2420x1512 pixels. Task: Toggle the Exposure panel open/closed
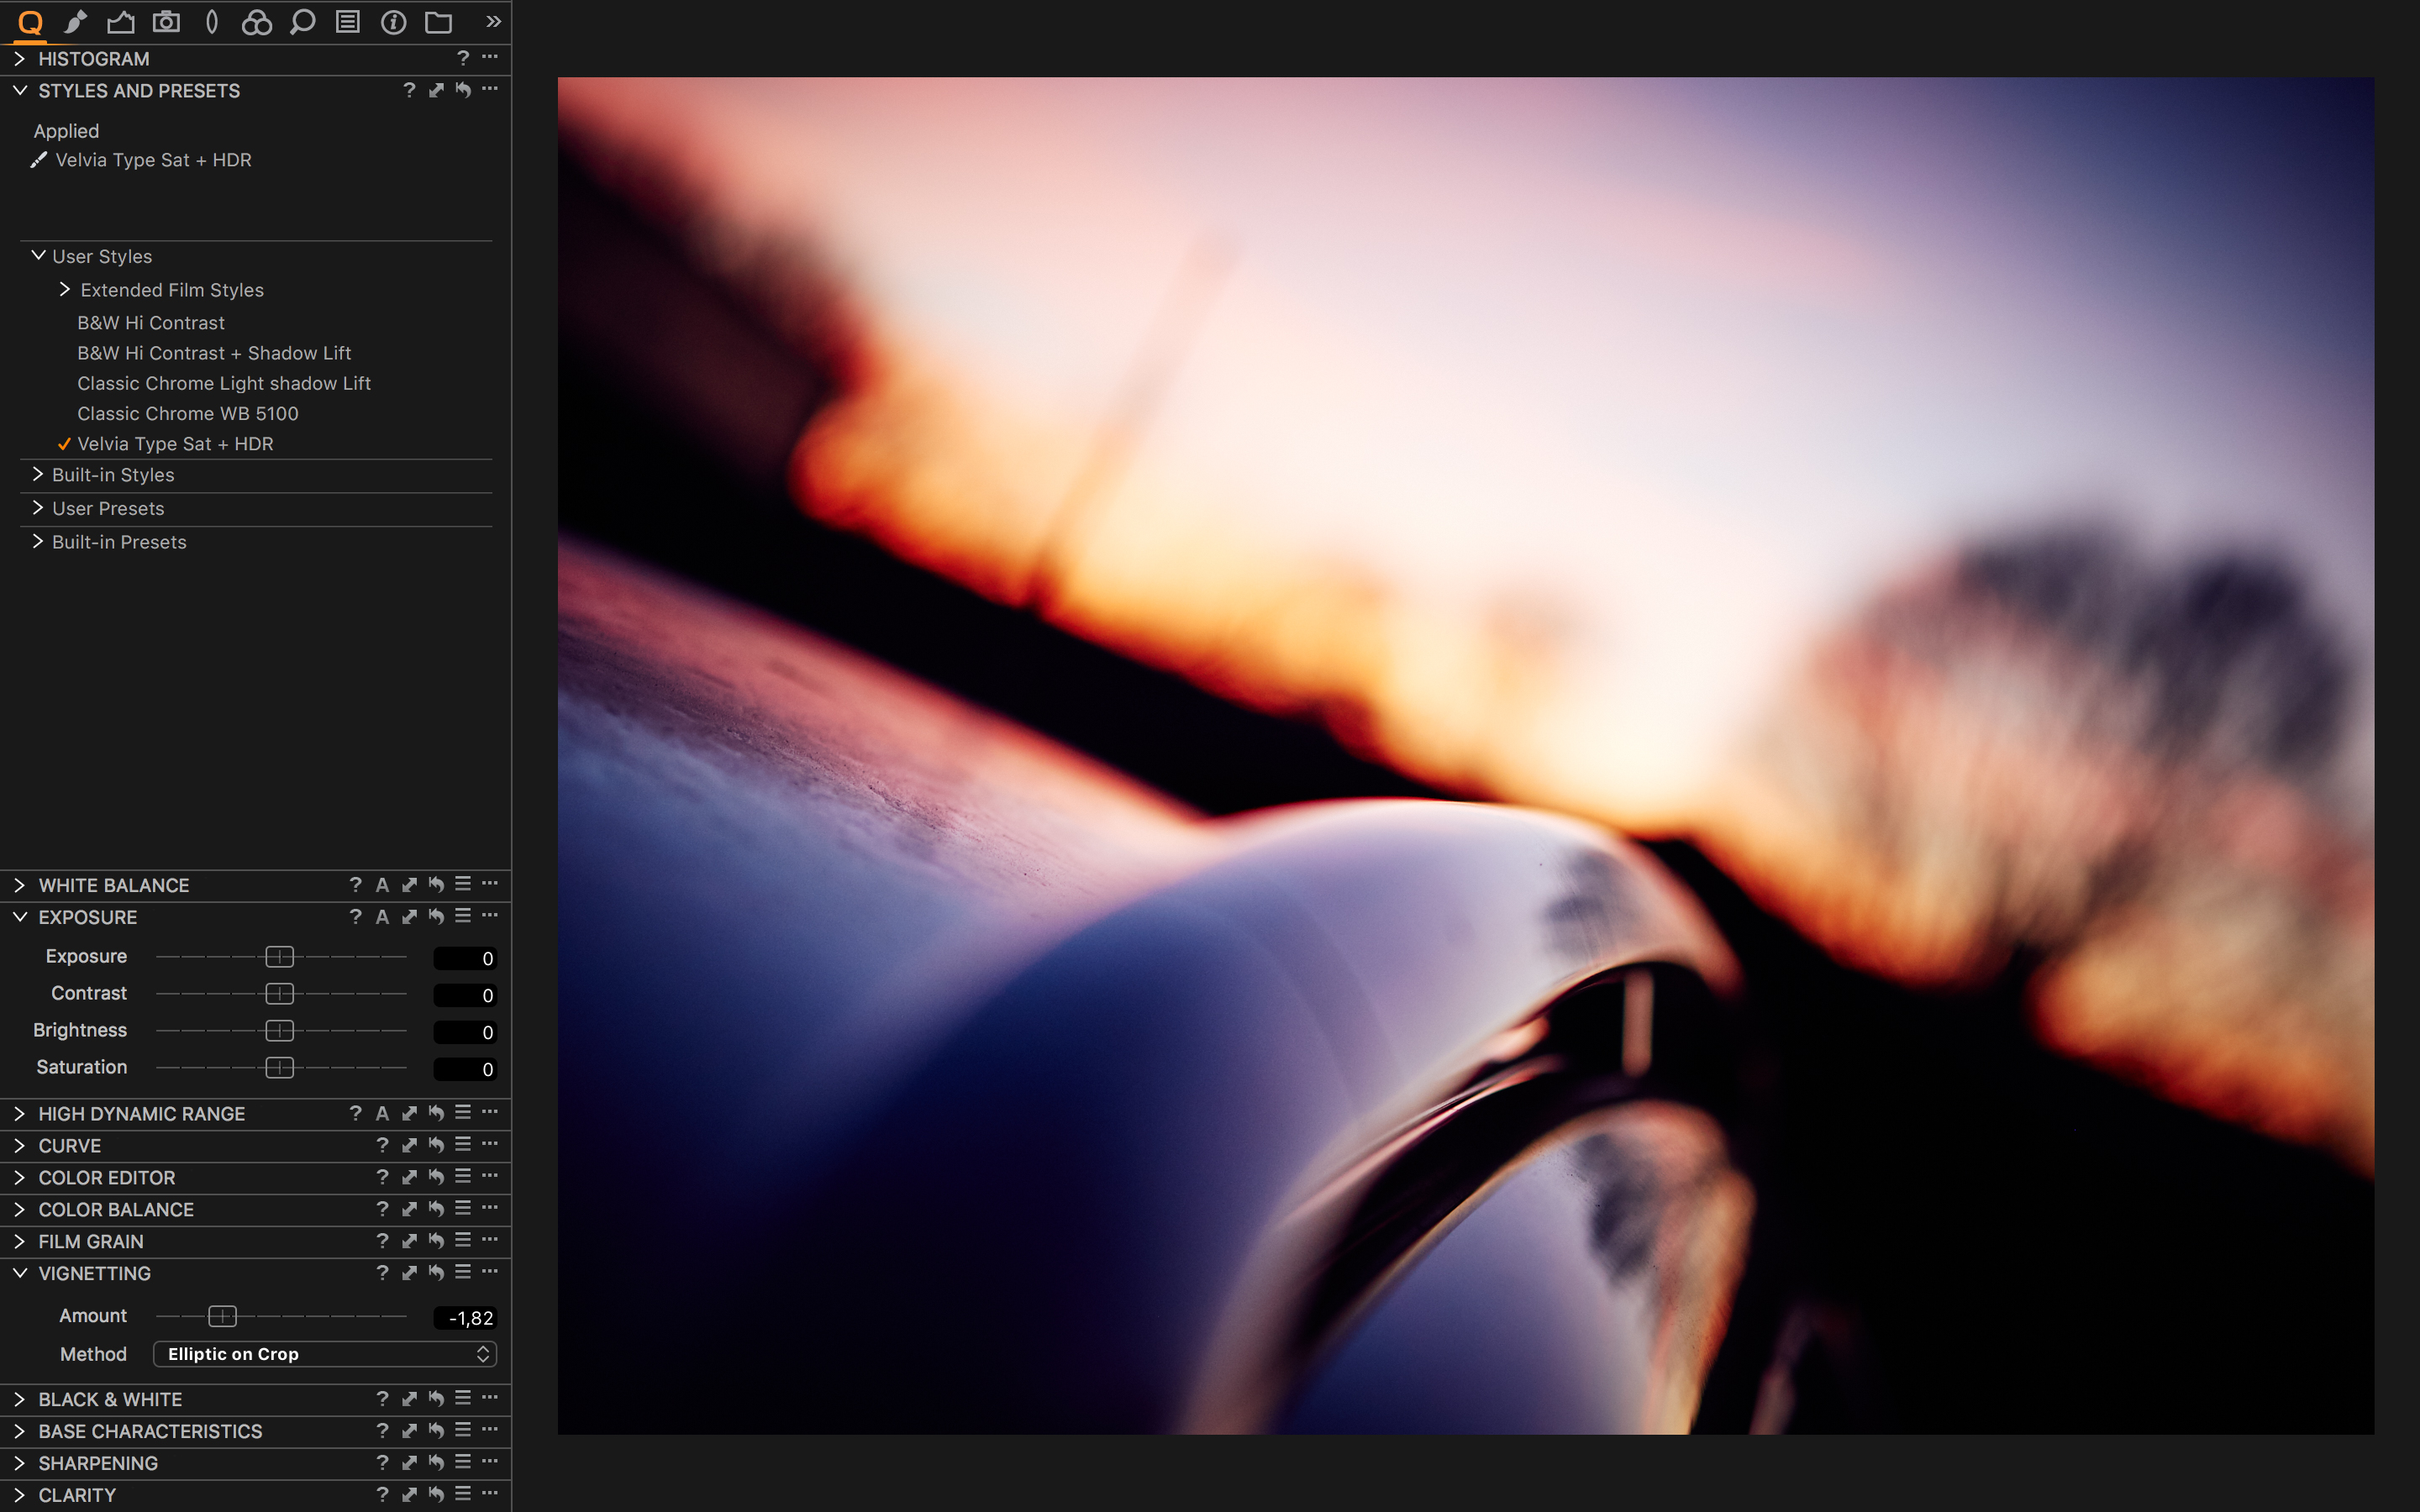(x=19, y=916)
